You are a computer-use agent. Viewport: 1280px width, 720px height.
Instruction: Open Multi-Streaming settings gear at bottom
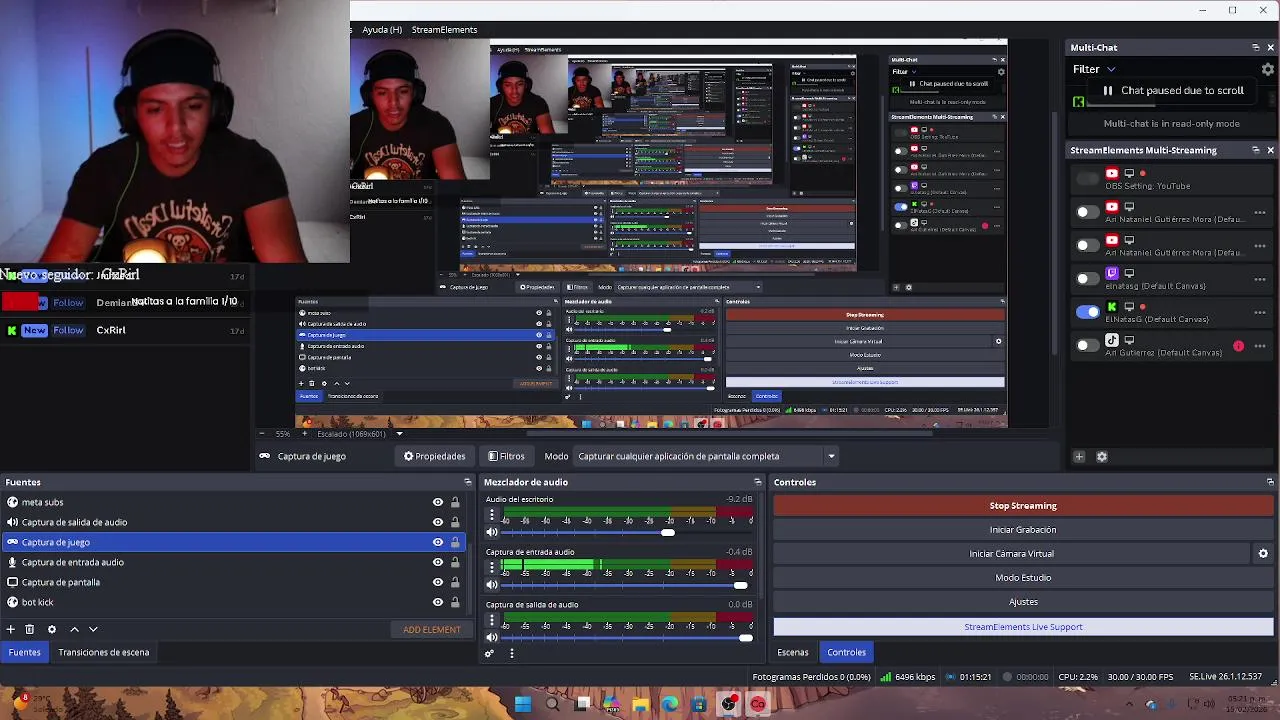tap(1102, 457)
